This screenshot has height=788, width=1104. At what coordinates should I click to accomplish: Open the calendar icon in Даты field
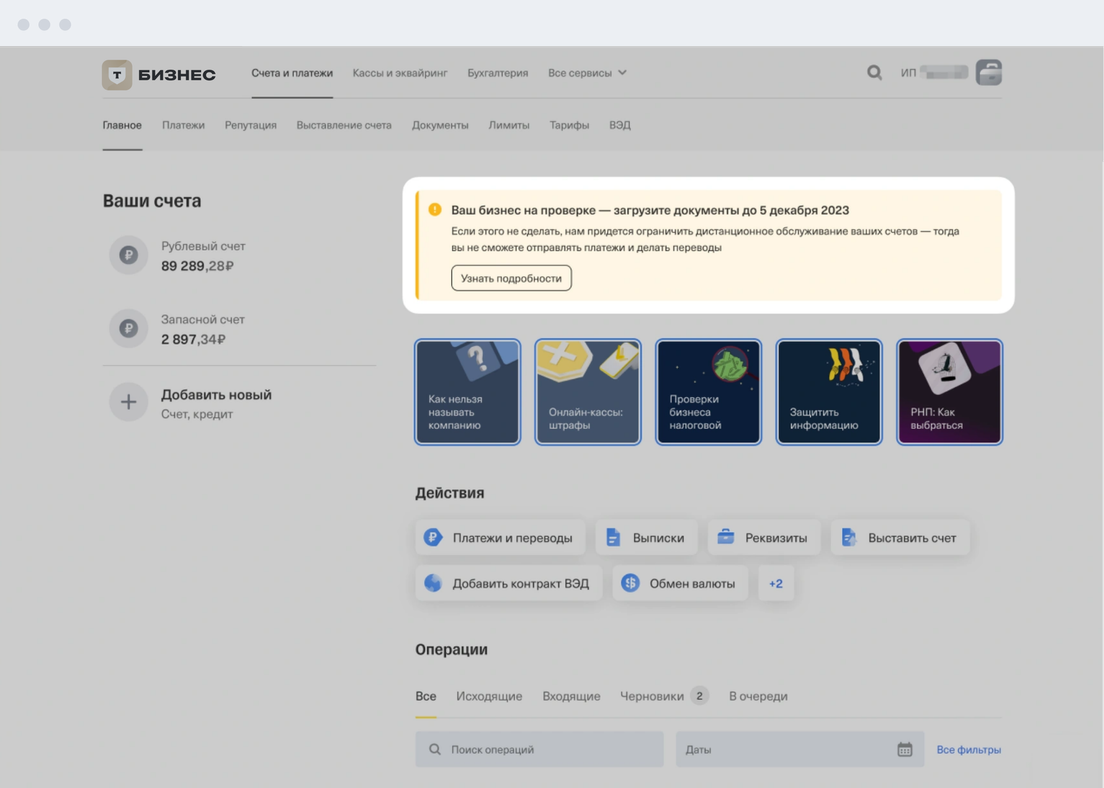pyautogui.click(x=904, y=749)
